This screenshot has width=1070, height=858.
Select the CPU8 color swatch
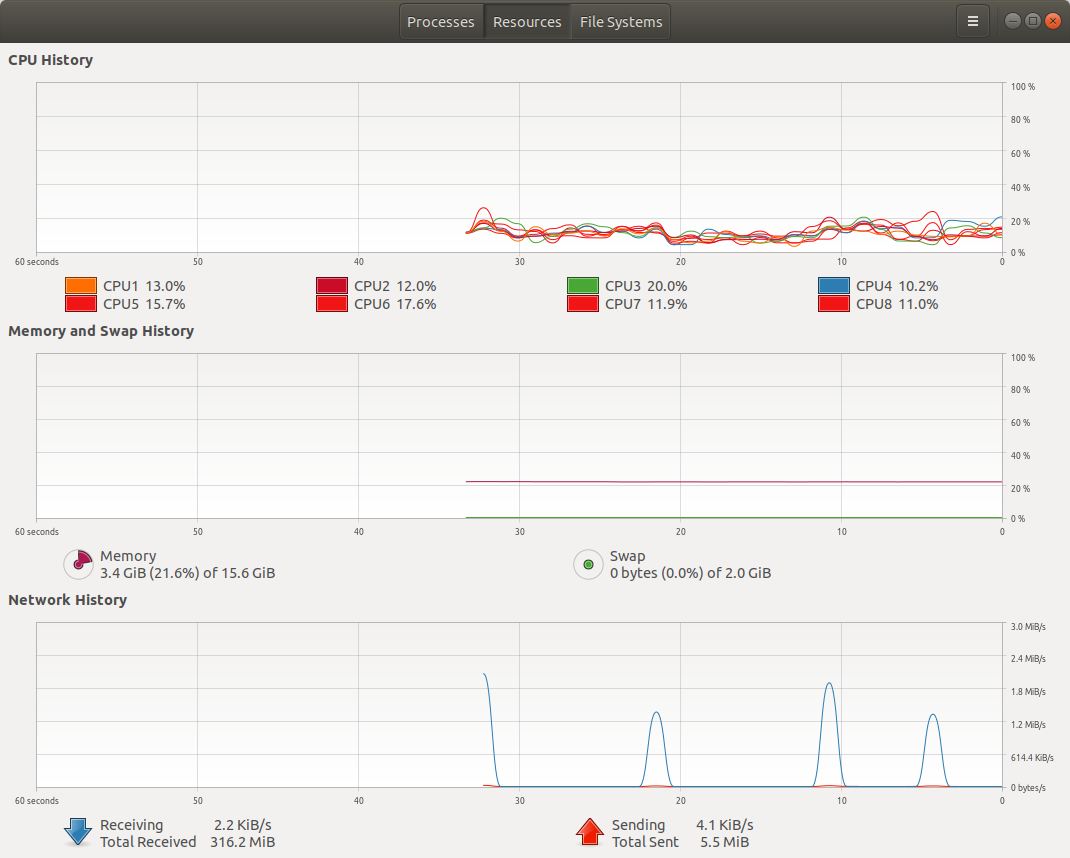pos(834,304)
